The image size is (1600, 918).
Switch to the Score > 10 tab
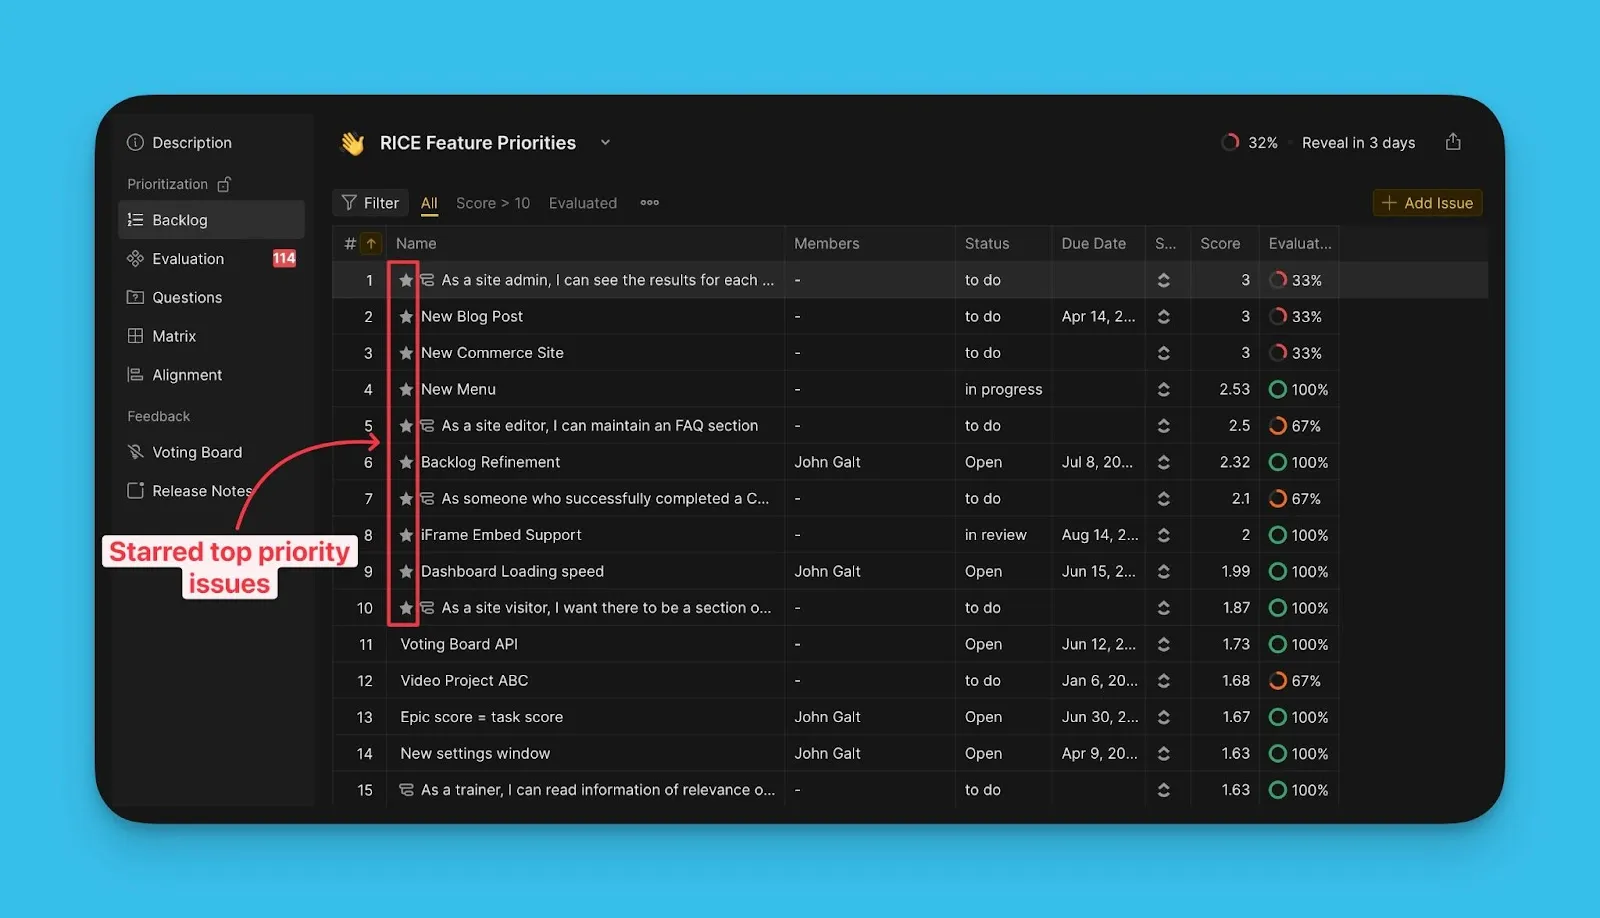[492, 203]
